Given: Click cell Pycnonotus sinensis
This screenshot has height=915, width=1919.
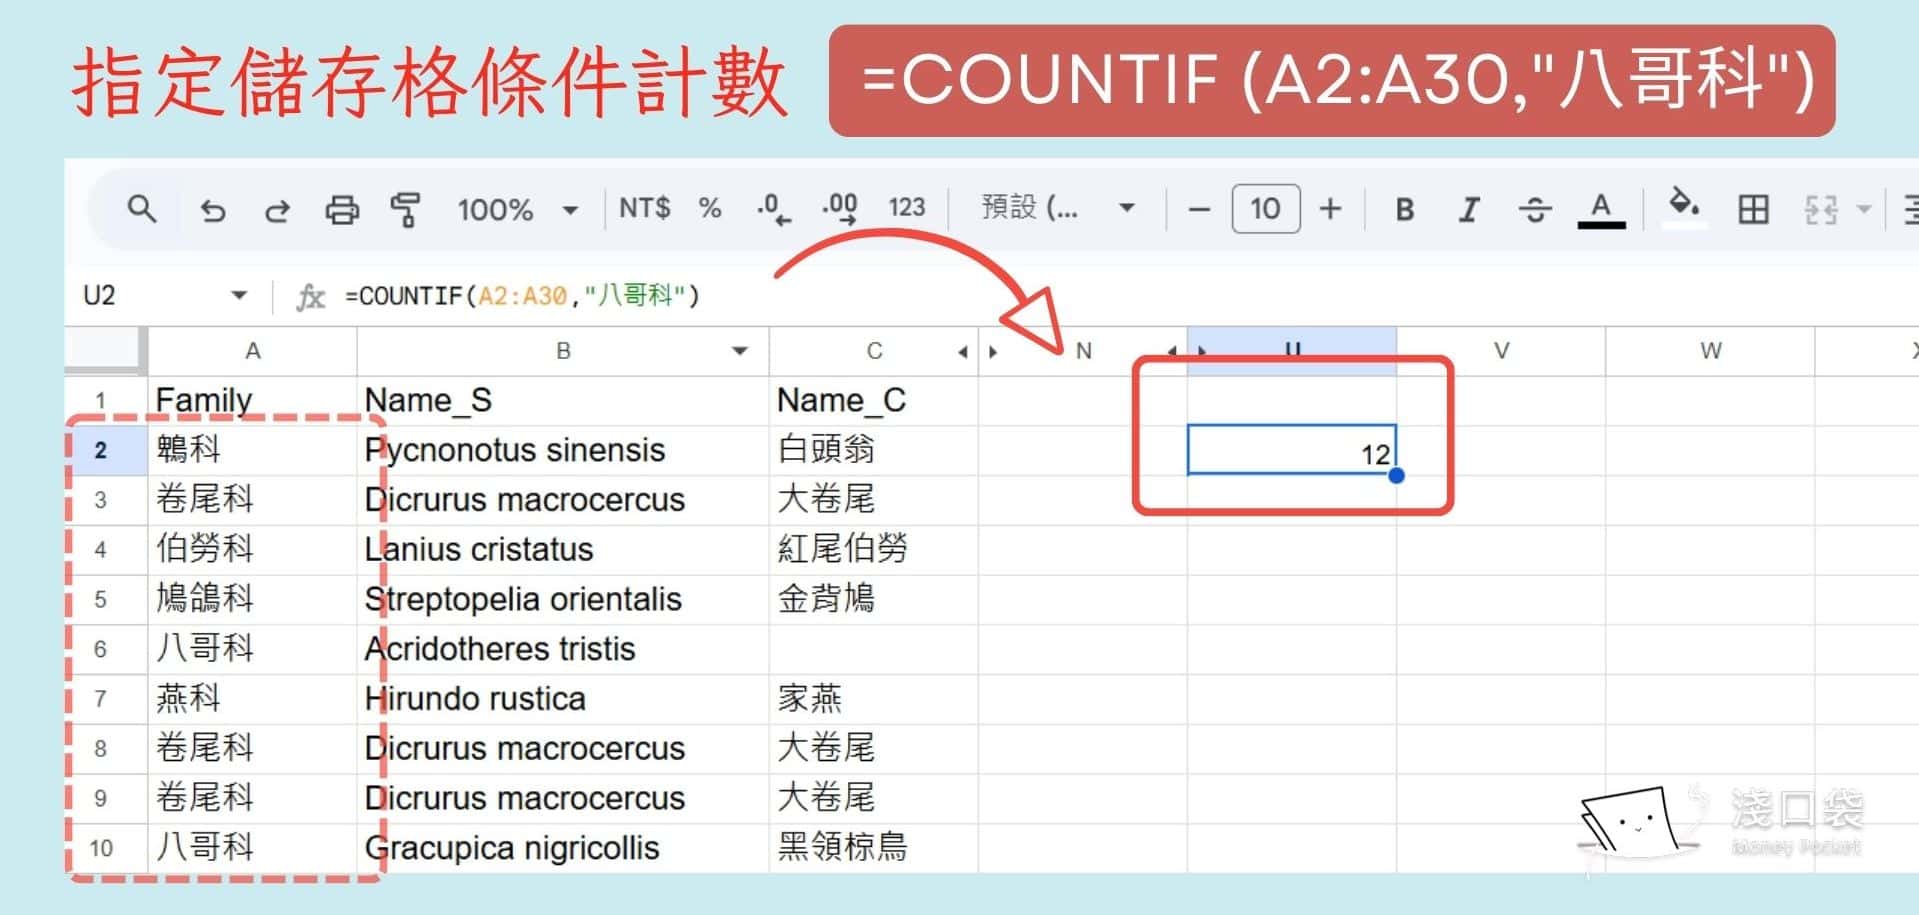Looking at the screenshot, I should [563, 450].
